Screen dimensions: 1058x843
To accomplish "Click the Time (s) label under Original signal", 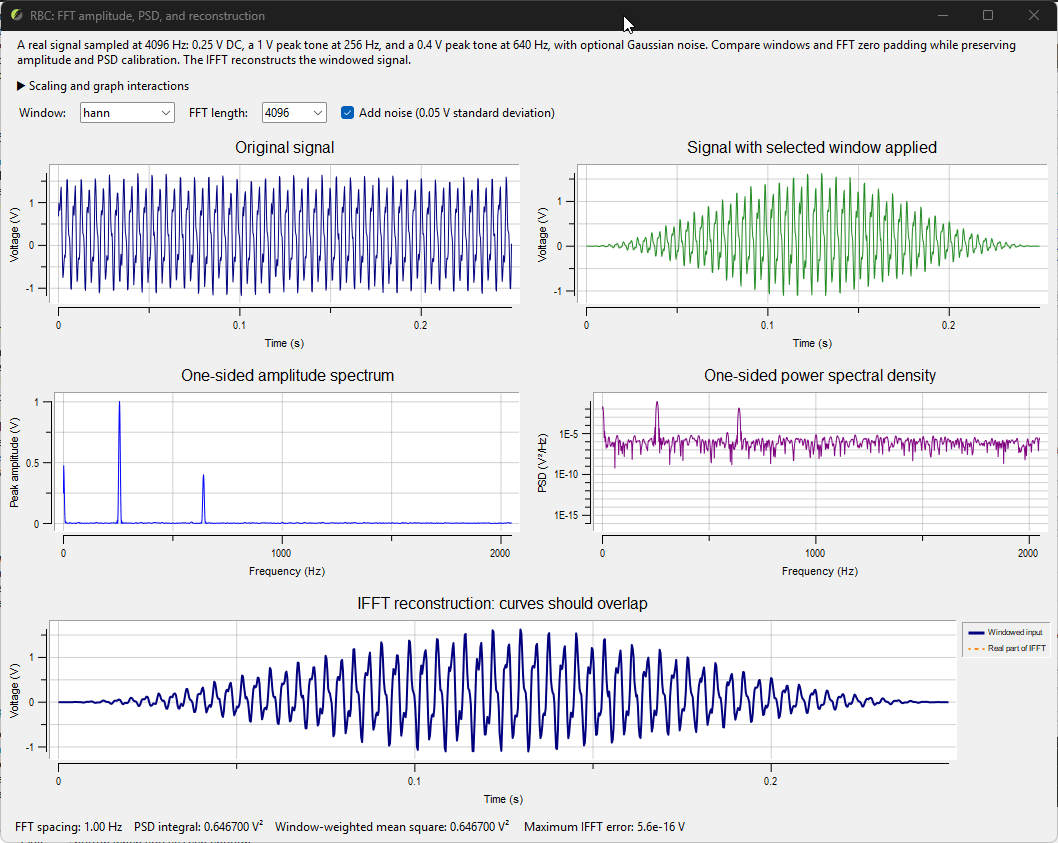I will pyautogui.click(x=284, y=343).
